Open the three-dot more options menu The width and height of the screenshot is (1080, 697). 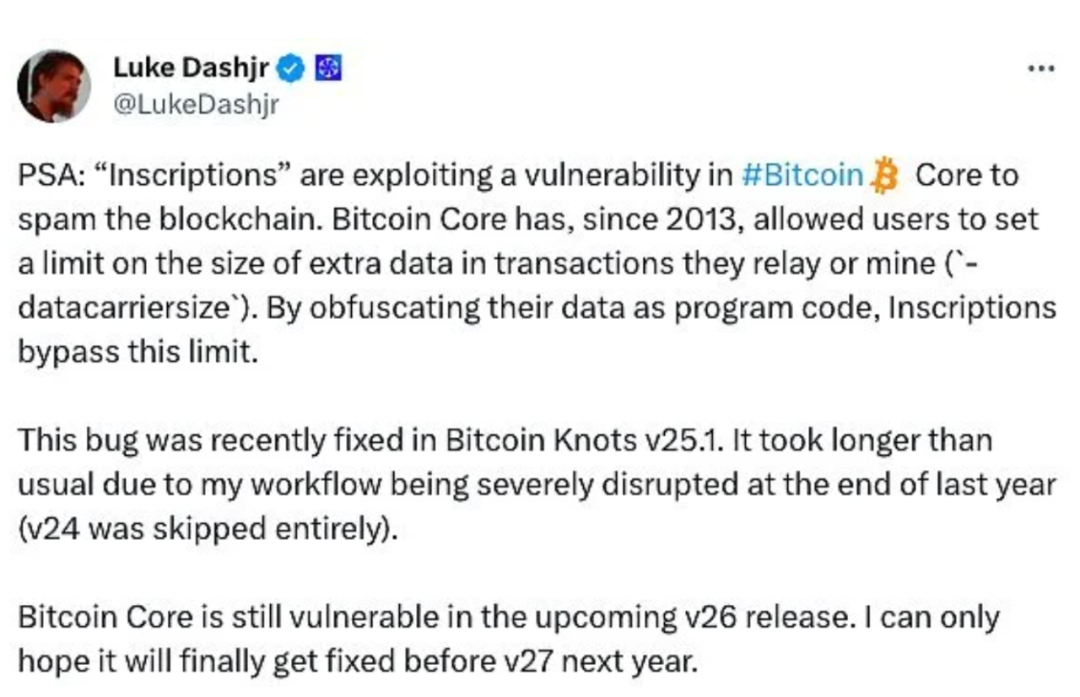1040,69
